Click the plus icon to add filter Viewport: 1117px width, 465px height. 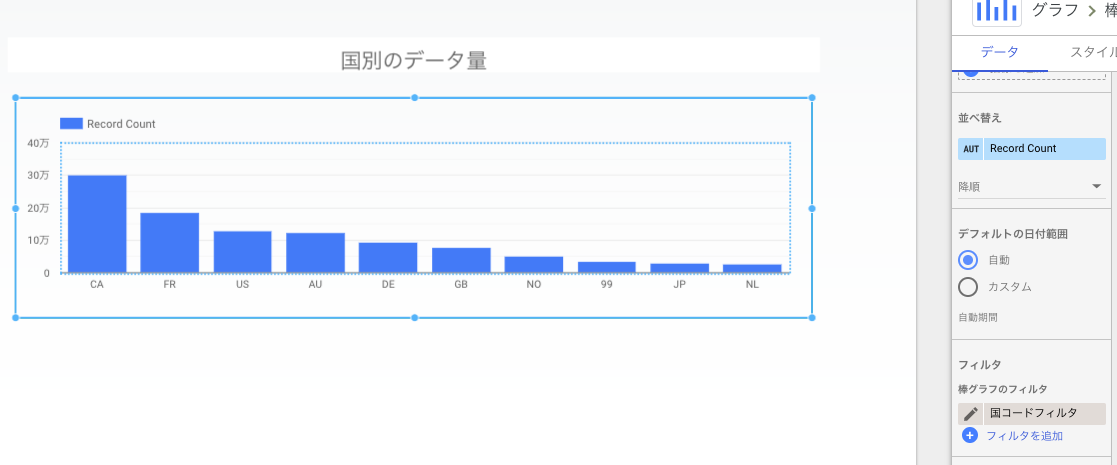tap(970, 435)
